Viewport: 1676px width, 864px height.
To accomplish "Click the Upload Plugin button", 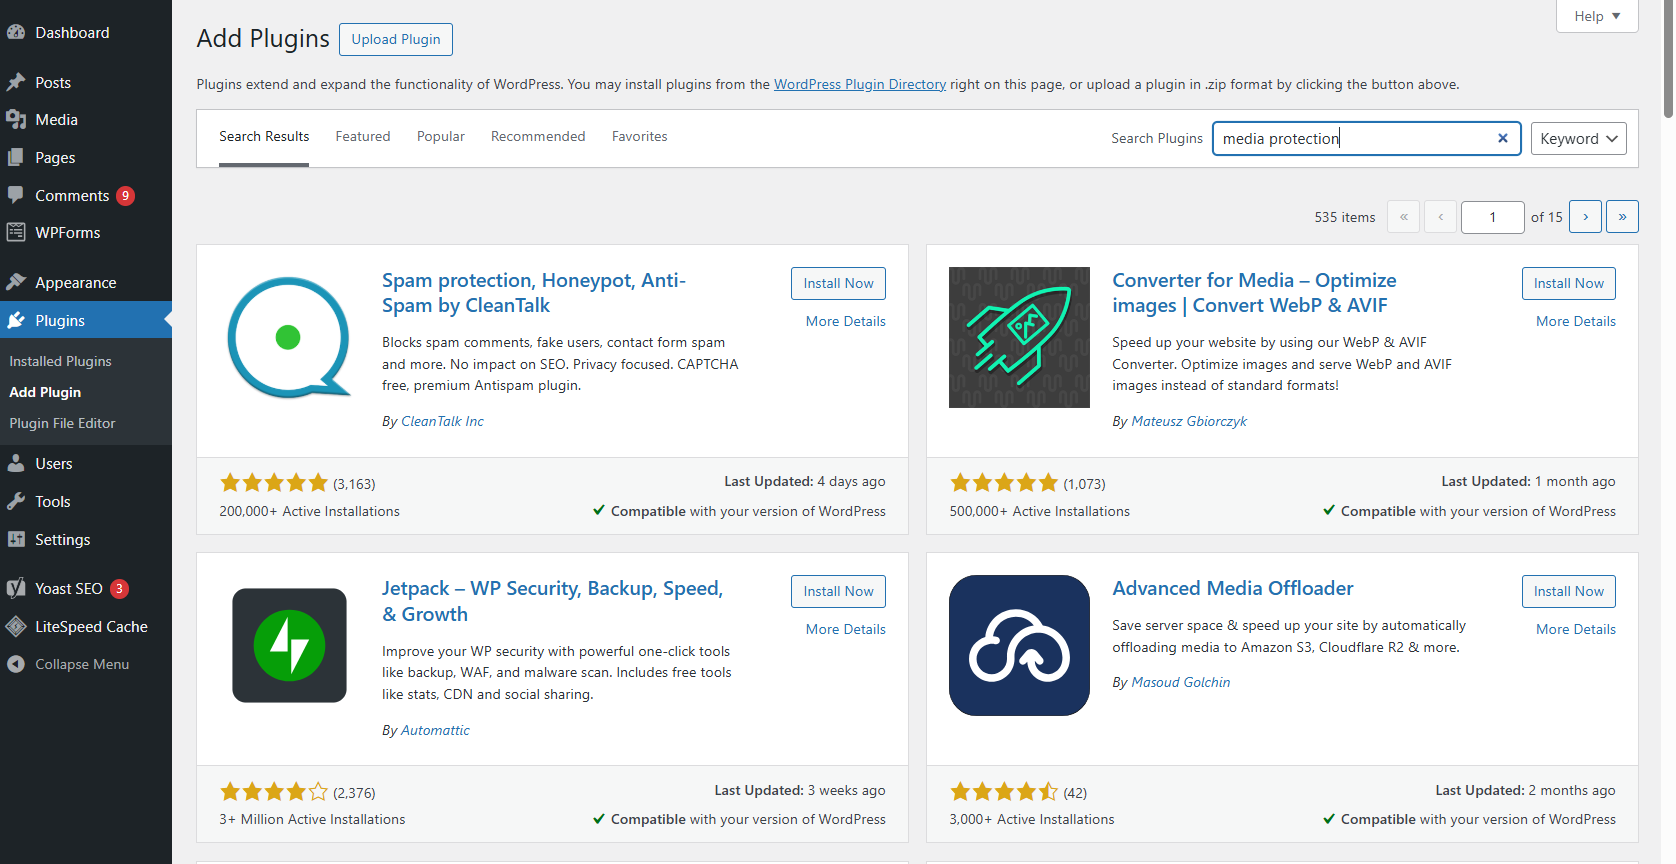I will tap(396, 39).
